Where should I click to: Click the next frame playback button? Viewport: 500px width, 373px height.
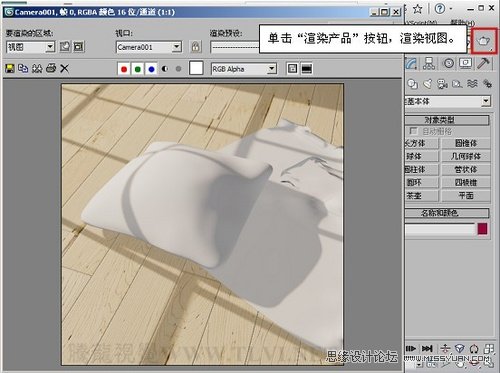coord(411,349)
